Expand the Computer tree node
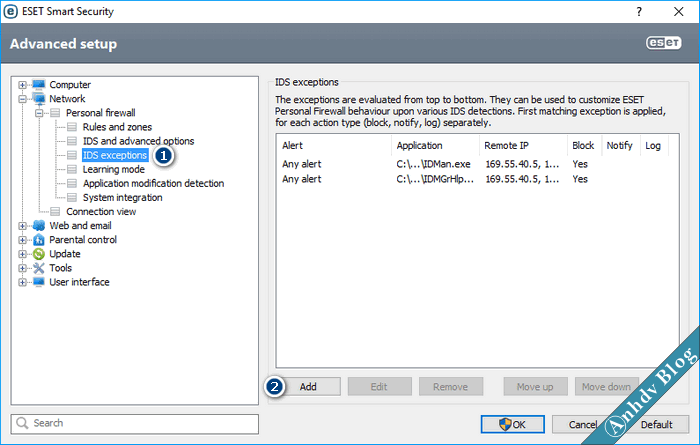Image resolution: width=700 pixels, height=445 pixels. pyautogui.click(x=22, y=84)
